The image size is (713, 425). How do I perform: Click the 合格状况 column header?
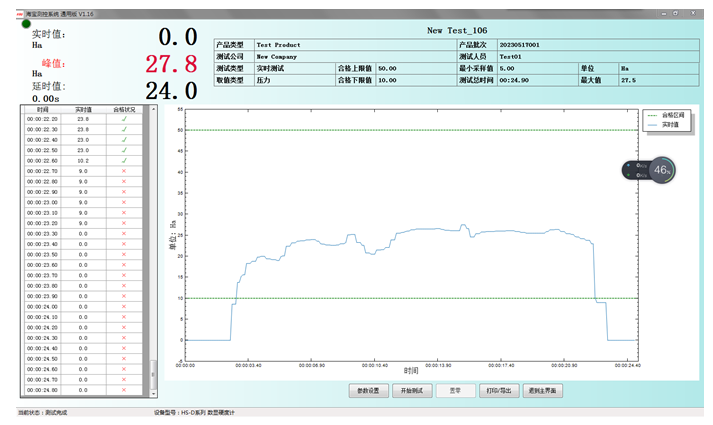124,110
